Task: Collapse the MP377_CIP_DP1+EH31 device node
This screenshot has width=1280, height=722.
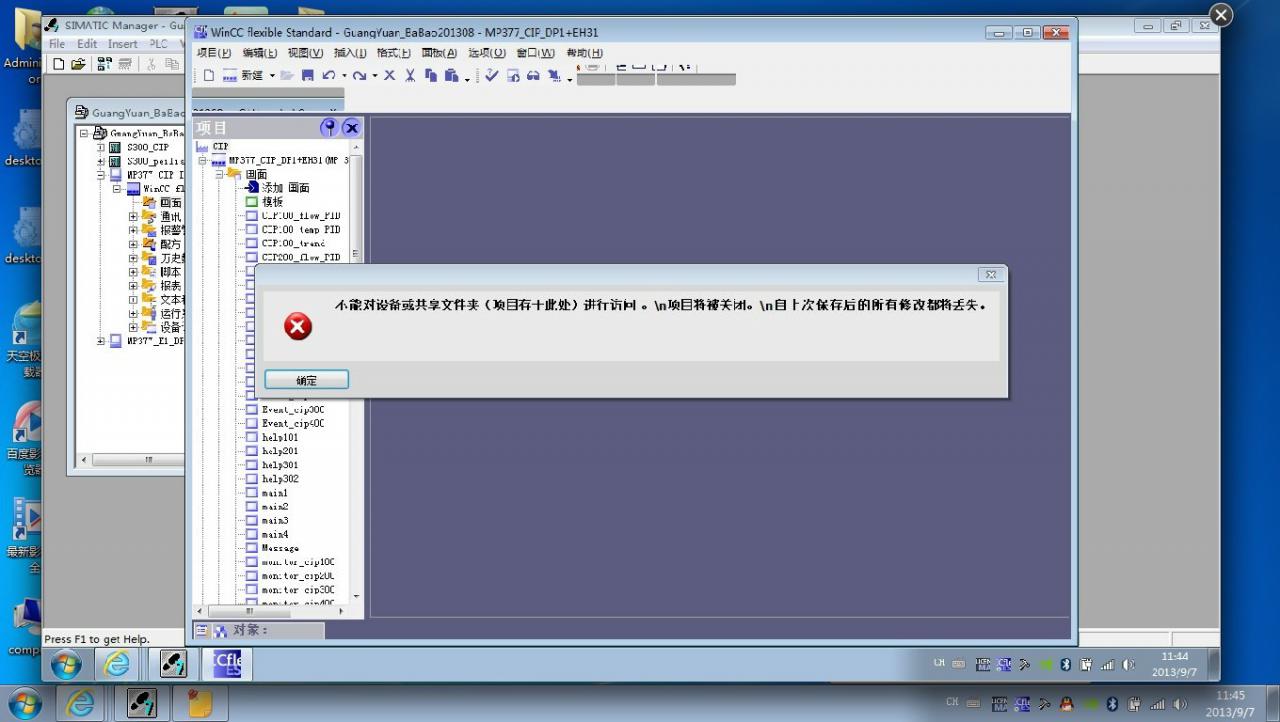Action: point(202,160)
